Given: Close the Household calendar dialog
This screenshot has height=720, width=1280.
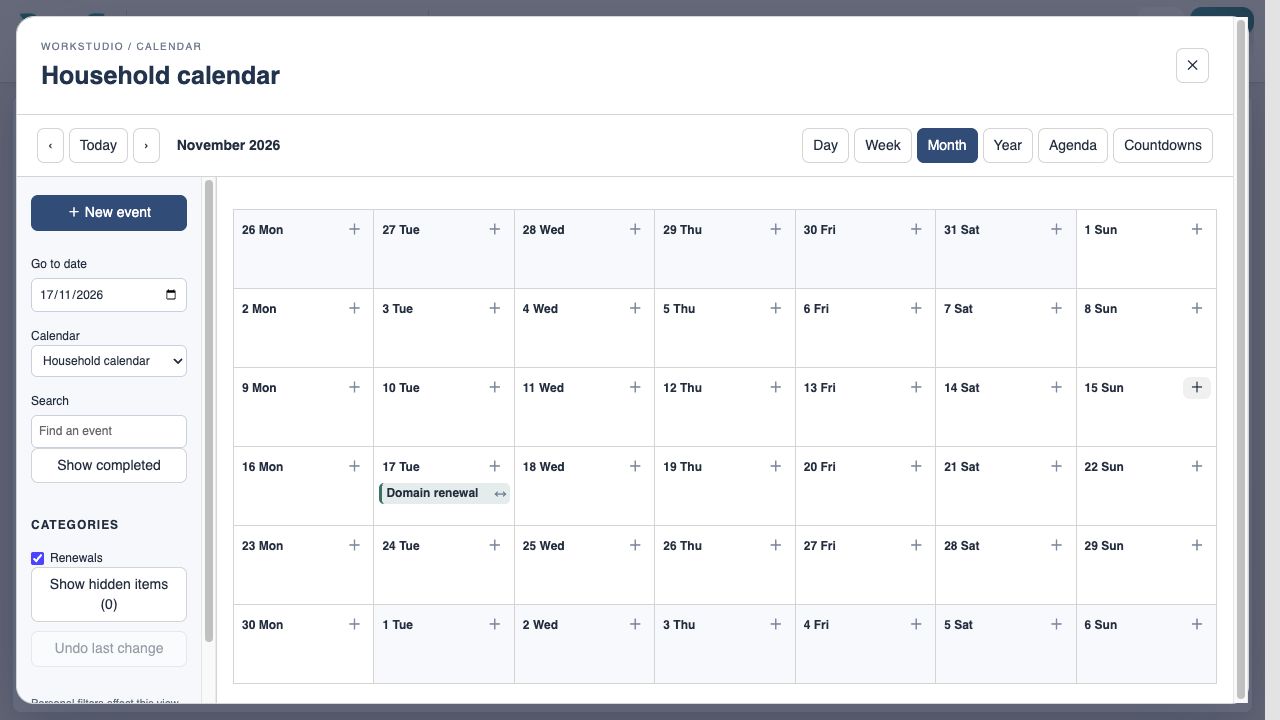Looking at the screenshot, I should pyautogui.click(x=1192, y=65).
